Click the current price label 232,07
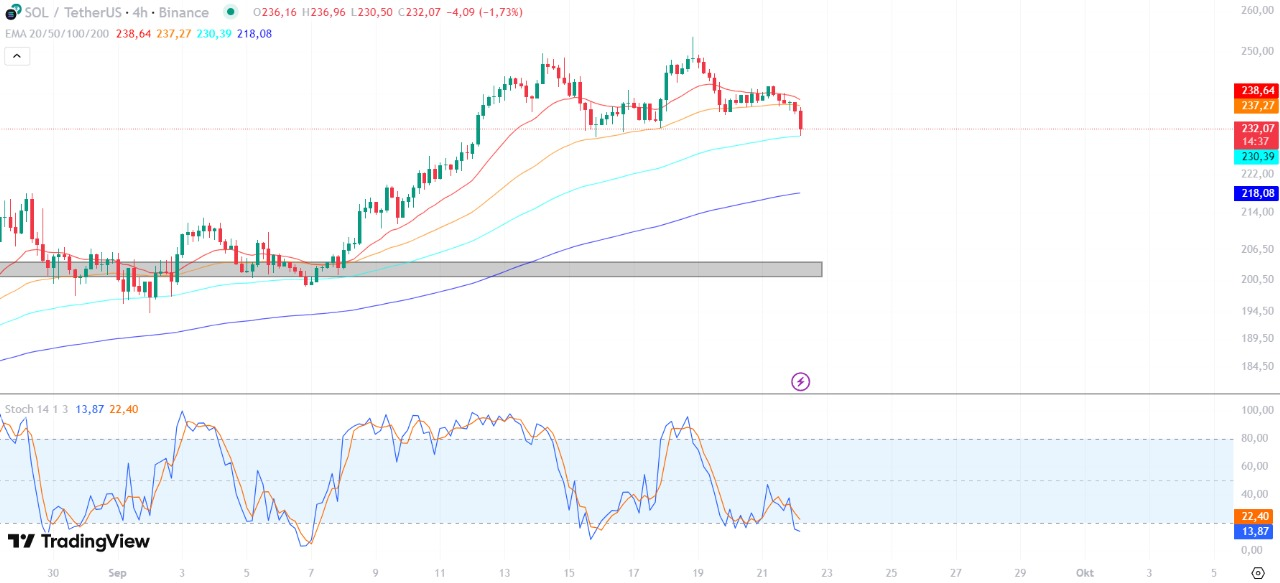 1256,128
